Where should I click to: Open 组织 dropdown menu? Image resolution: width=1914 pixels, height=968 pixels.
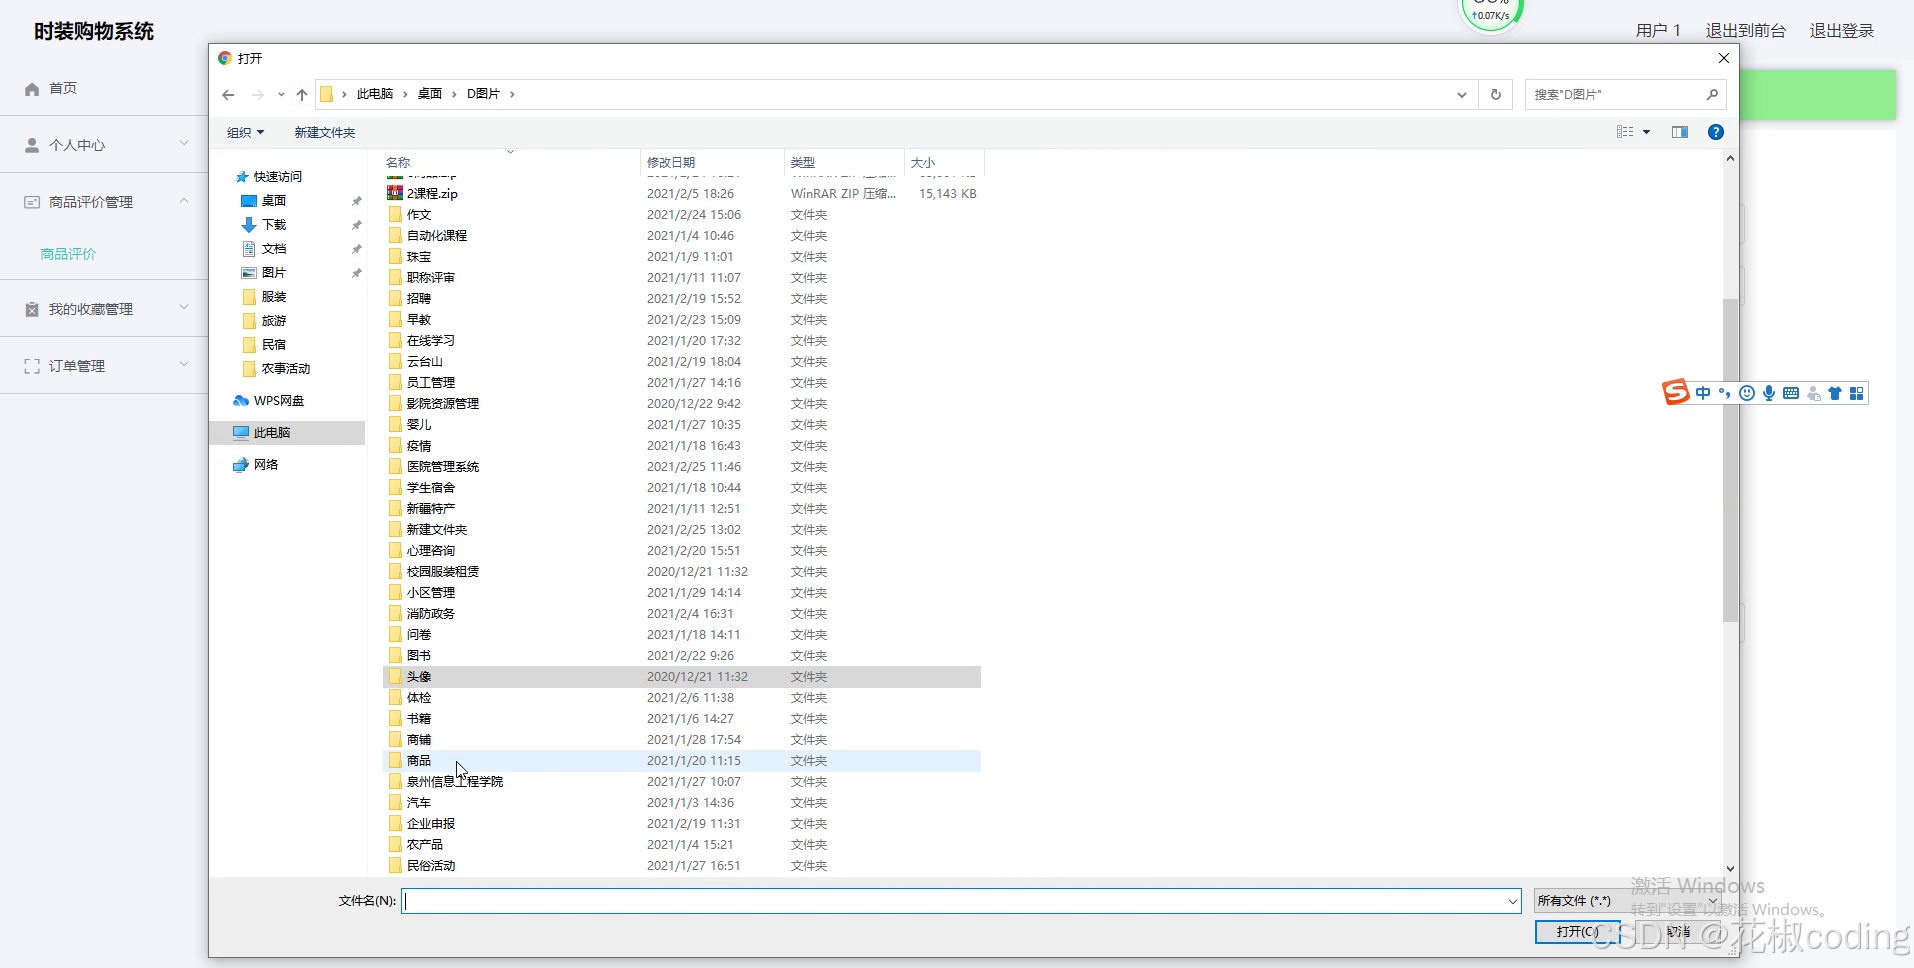pyautogui.click(x=245, y=132)
